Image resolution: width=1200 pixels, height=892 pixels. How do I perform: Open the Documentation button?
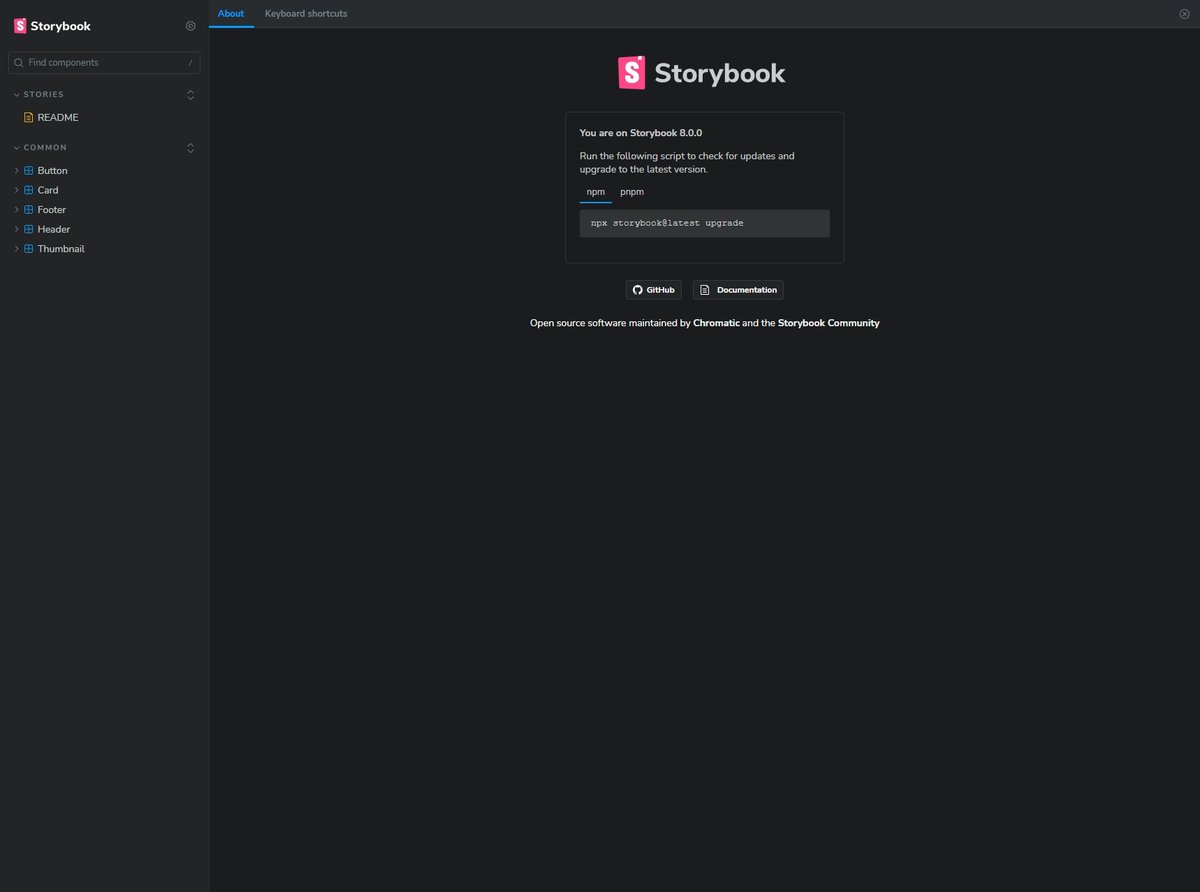tap(738, 290)
